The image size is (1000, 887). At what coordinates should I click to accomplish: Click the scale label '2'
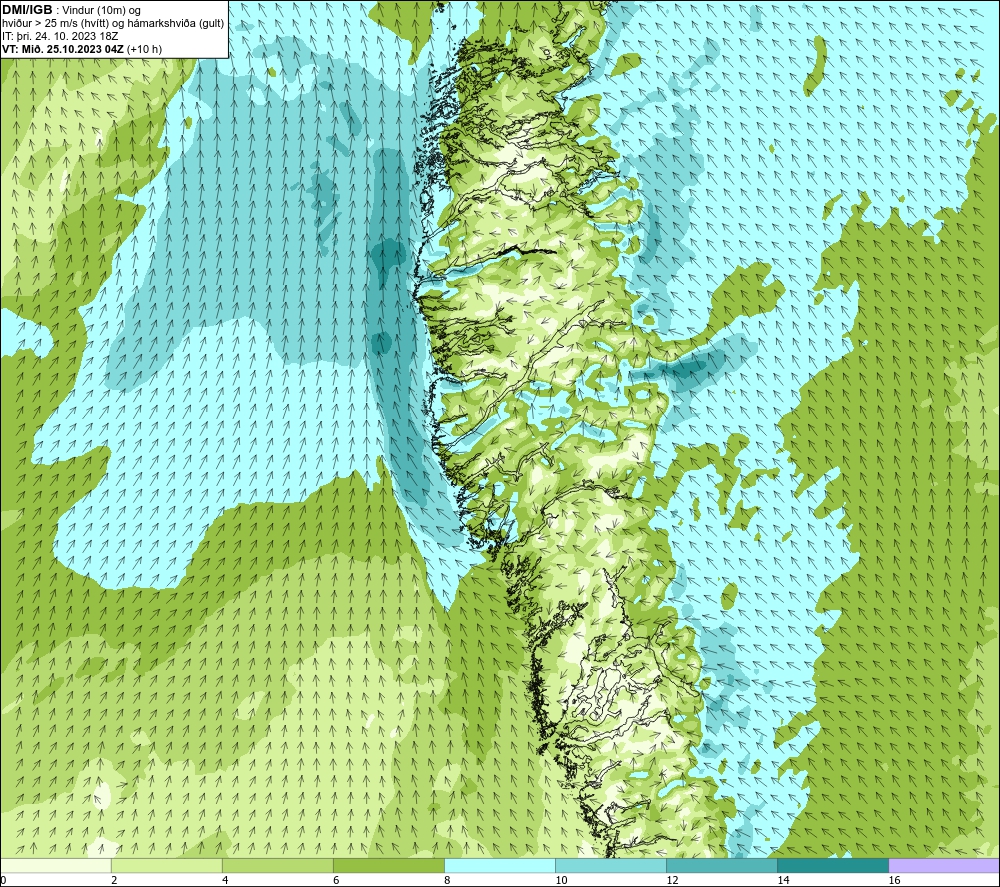(114, 880)
